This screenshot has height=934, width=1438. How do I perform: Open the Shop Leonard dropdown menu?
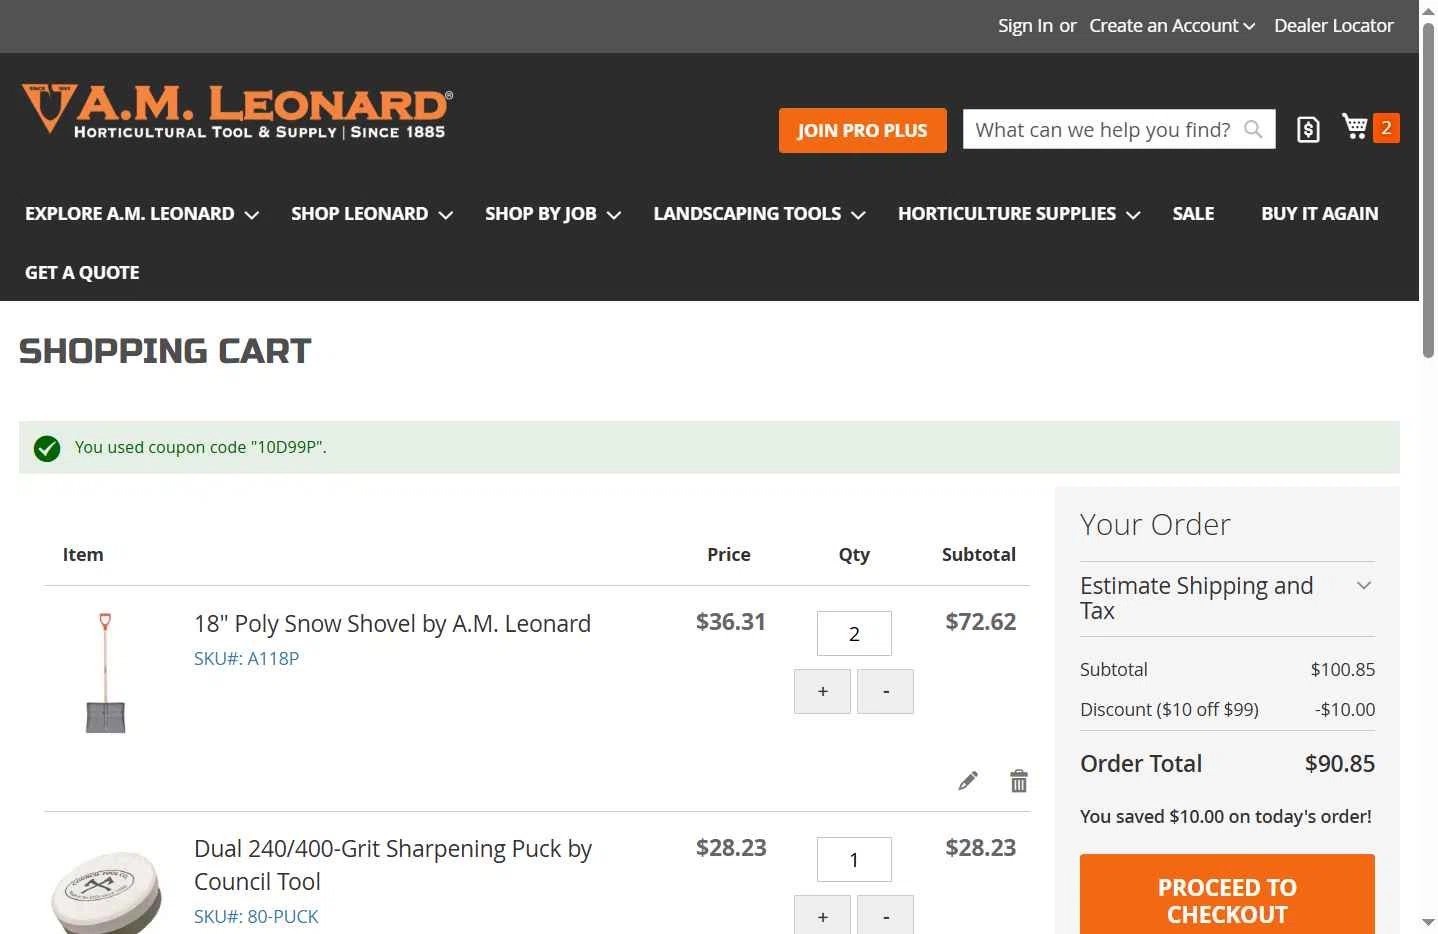372,214
